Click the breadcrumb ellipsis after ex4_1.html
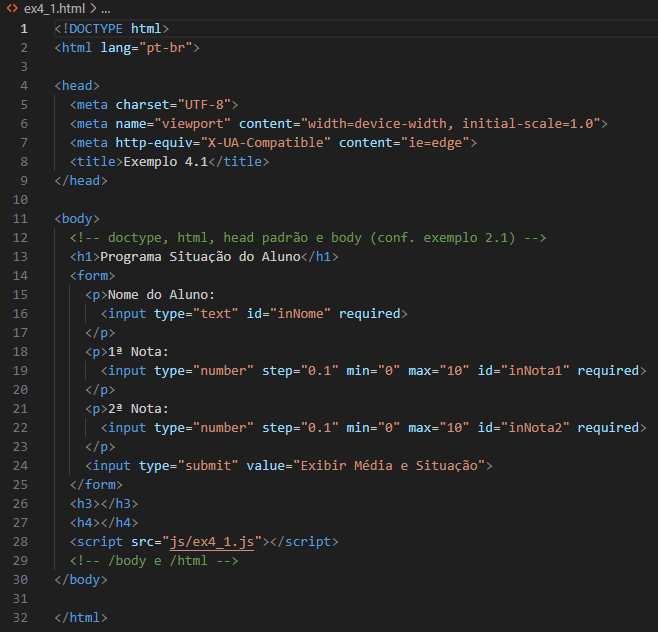Image resolution: width=658 pixels, height=632 pixels. 106,9
